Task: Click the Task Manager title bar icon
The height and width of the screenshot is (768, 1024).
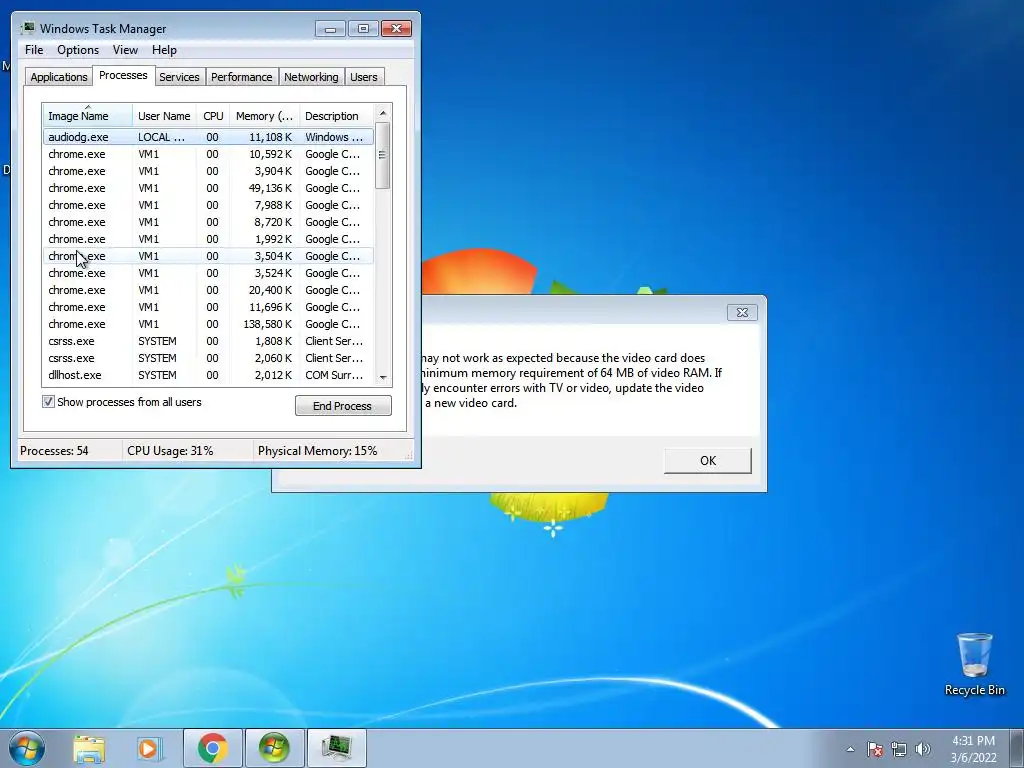Action: click(x=27, y=28)
